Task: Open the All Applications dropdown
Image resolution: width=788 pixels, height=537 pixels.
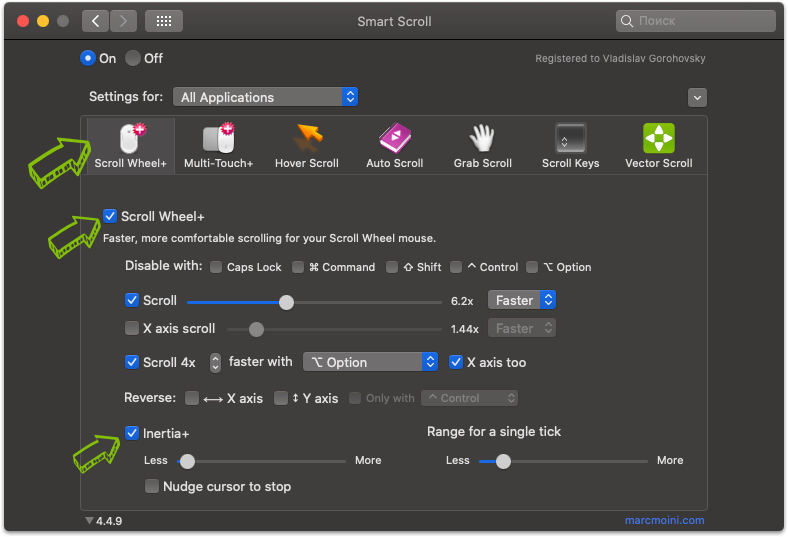Action: coord(265,96)
